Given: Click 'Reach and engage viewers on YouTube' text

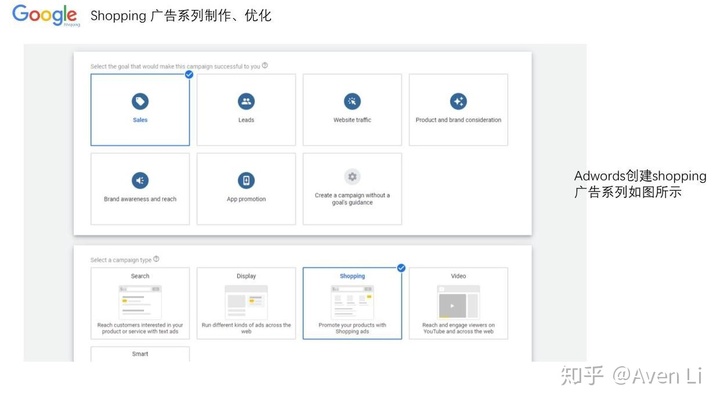Looking at the screenshot, I should tap(458, 328).
